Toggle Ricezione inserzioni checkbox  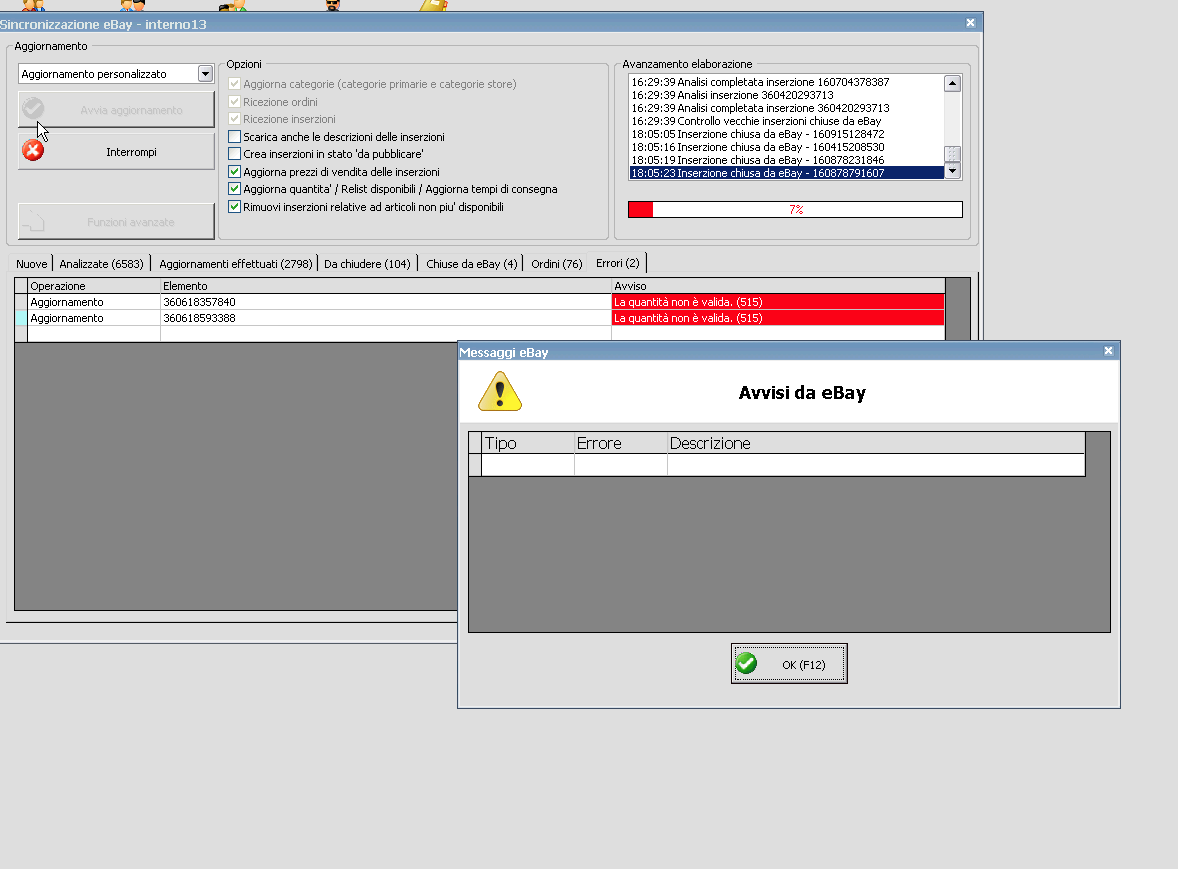pyautogui.click(x=234, y=119)
